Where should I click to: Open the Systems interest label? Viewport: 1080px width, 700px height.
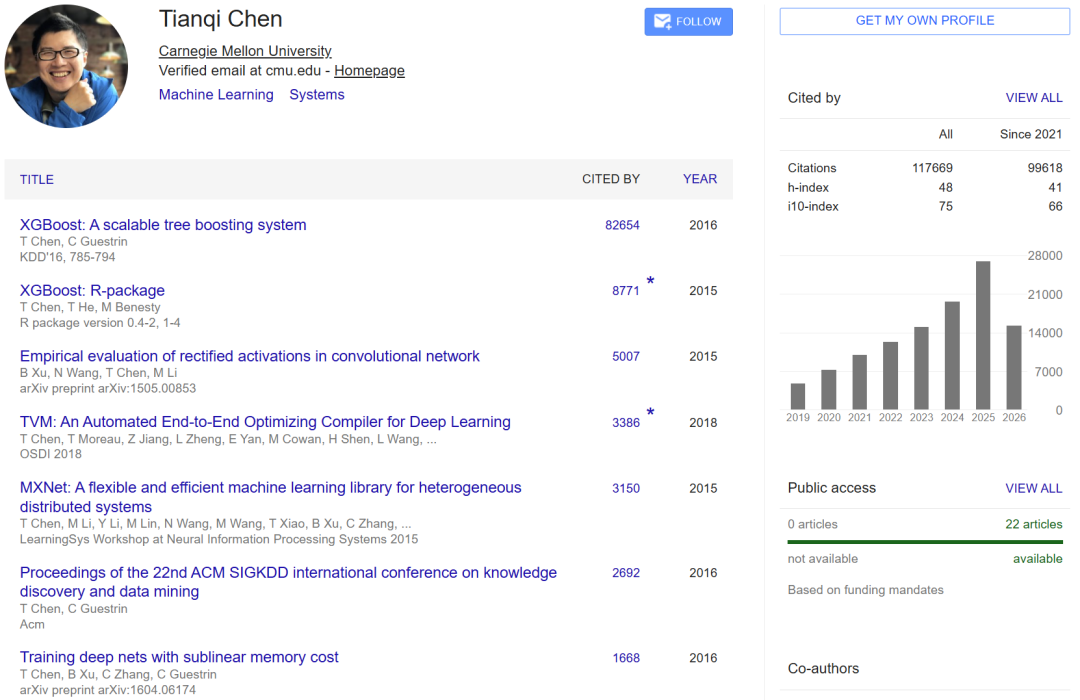(x=317, y=94)
